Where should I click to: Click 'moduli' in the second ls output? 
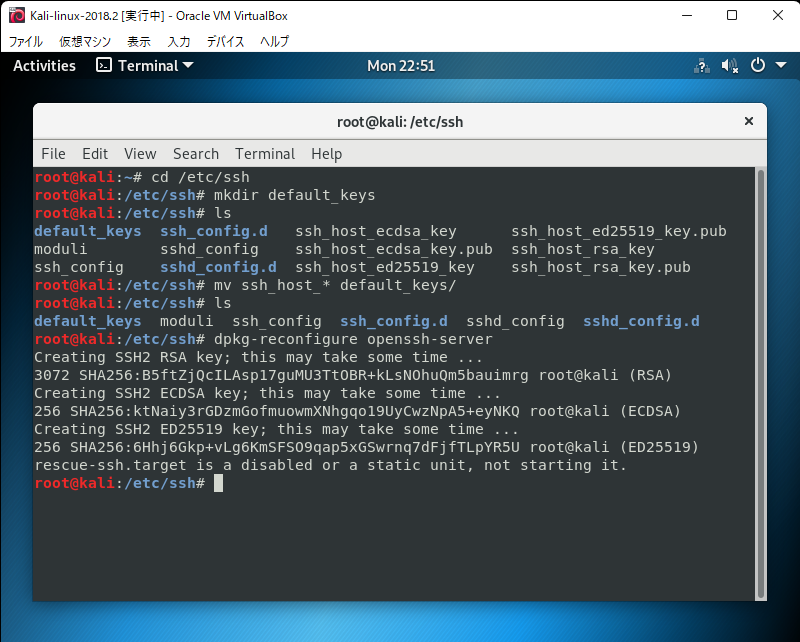187,321
